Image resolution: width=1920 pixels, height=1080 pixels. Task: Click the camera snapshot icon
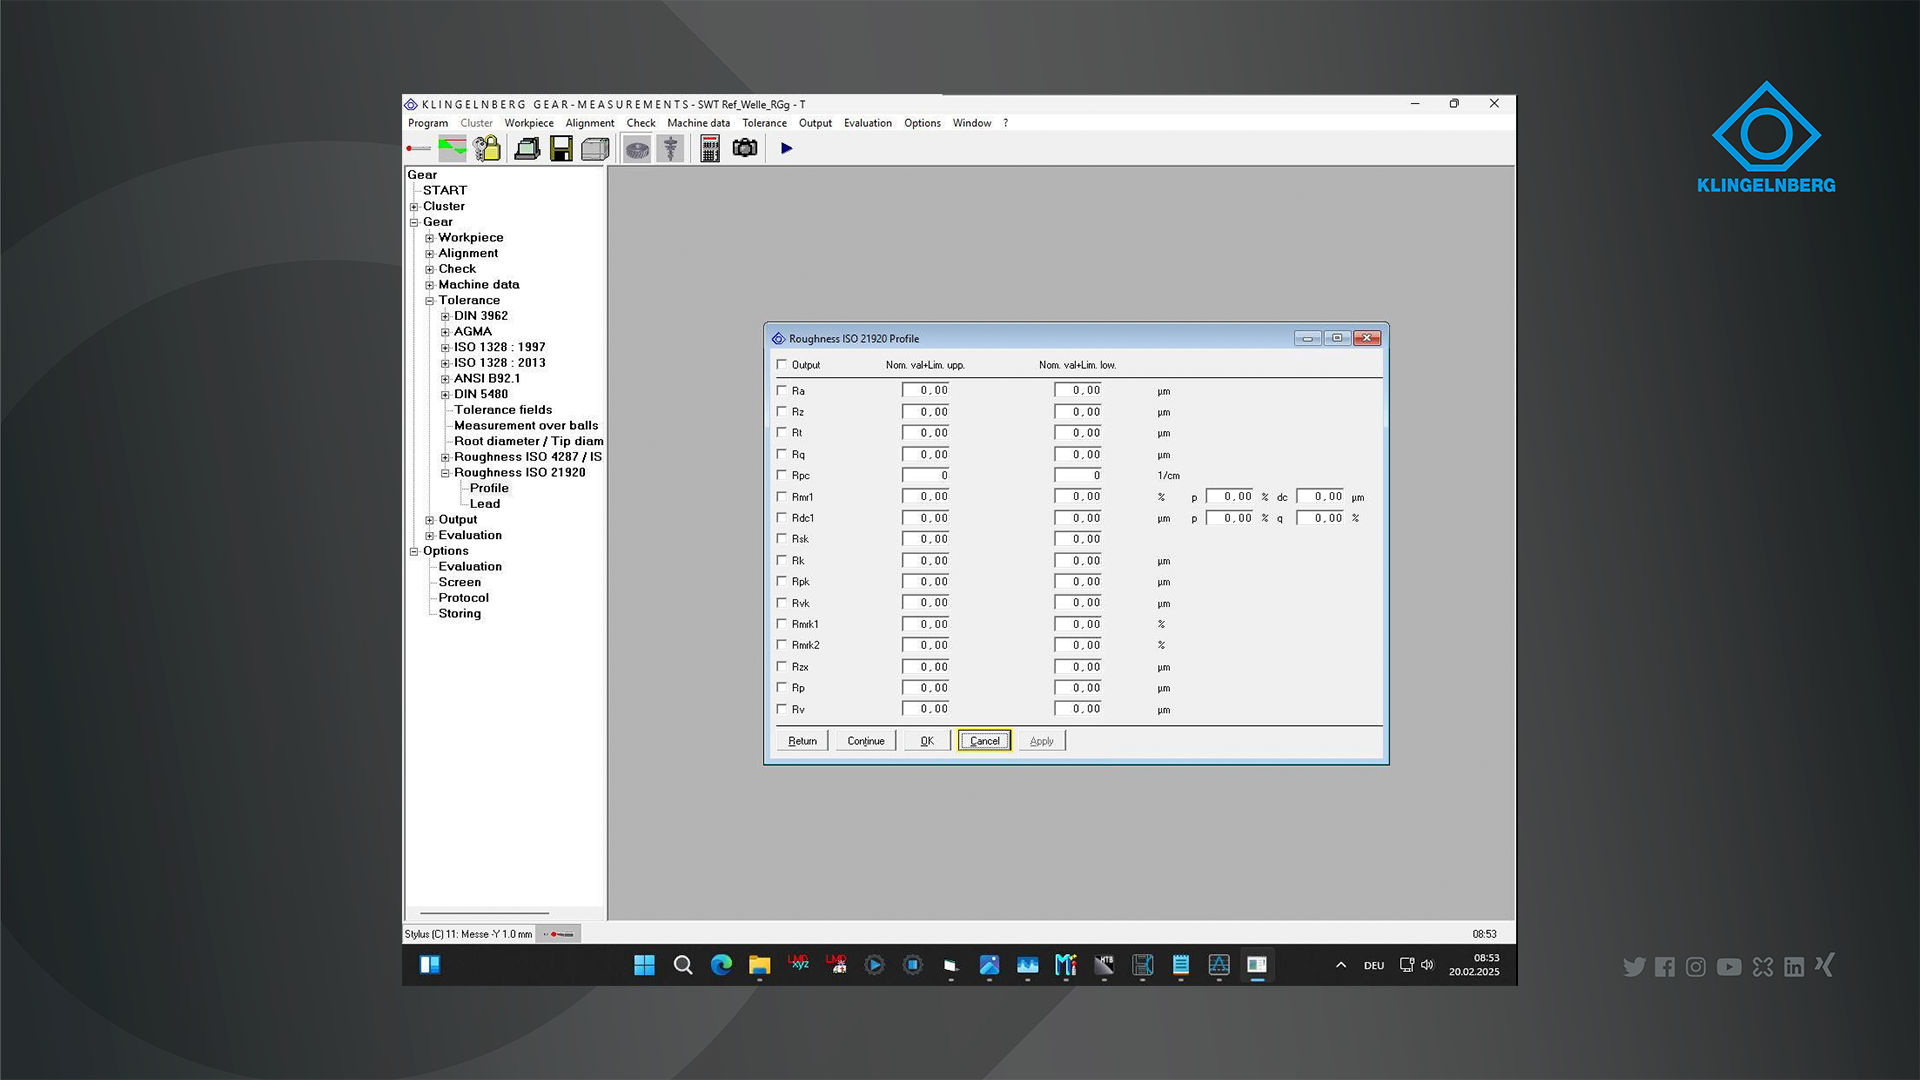tap(745, 148)
